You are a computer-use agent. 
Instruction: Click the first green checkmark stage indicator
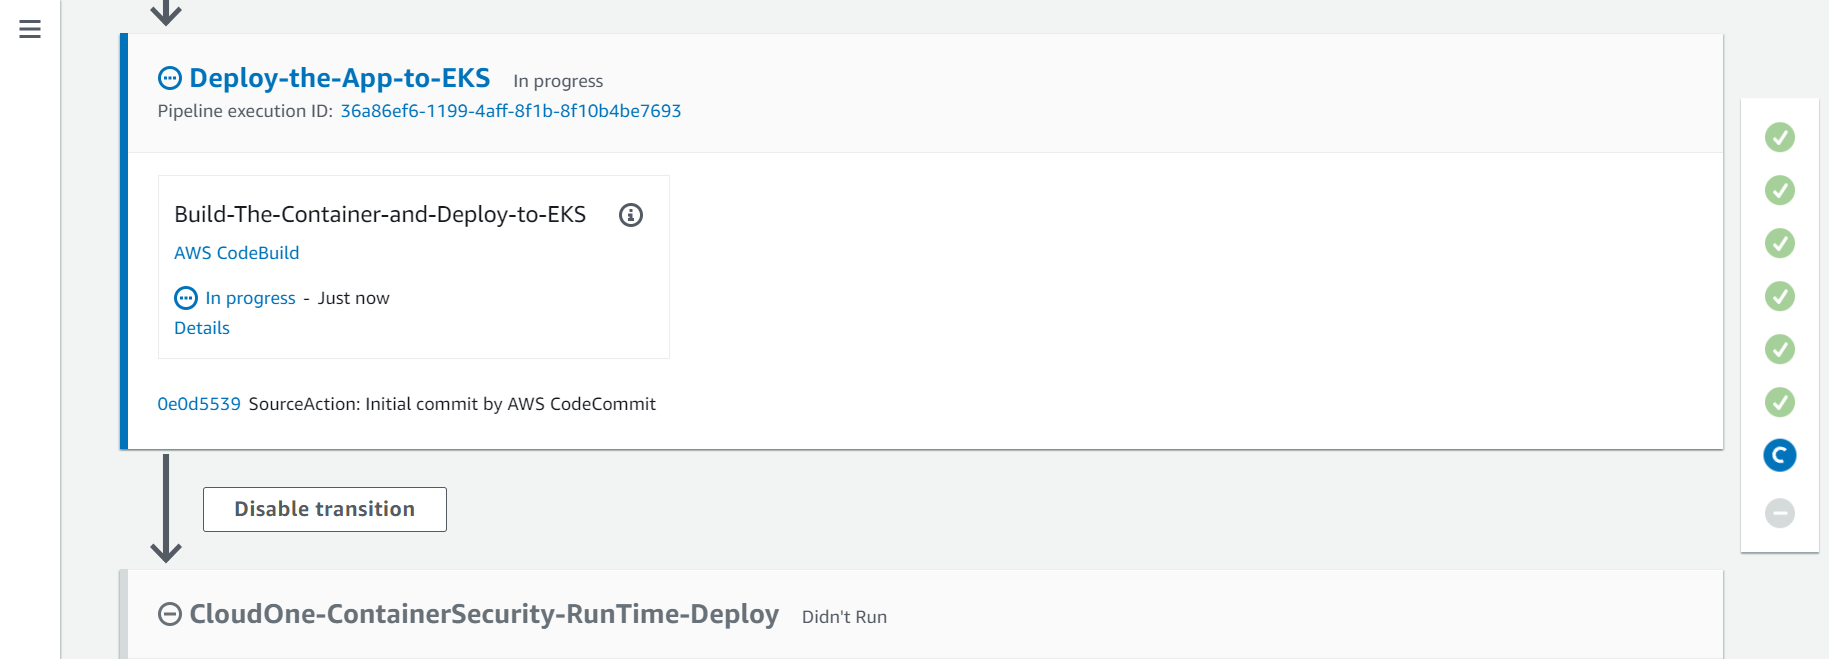point(1779,137)
